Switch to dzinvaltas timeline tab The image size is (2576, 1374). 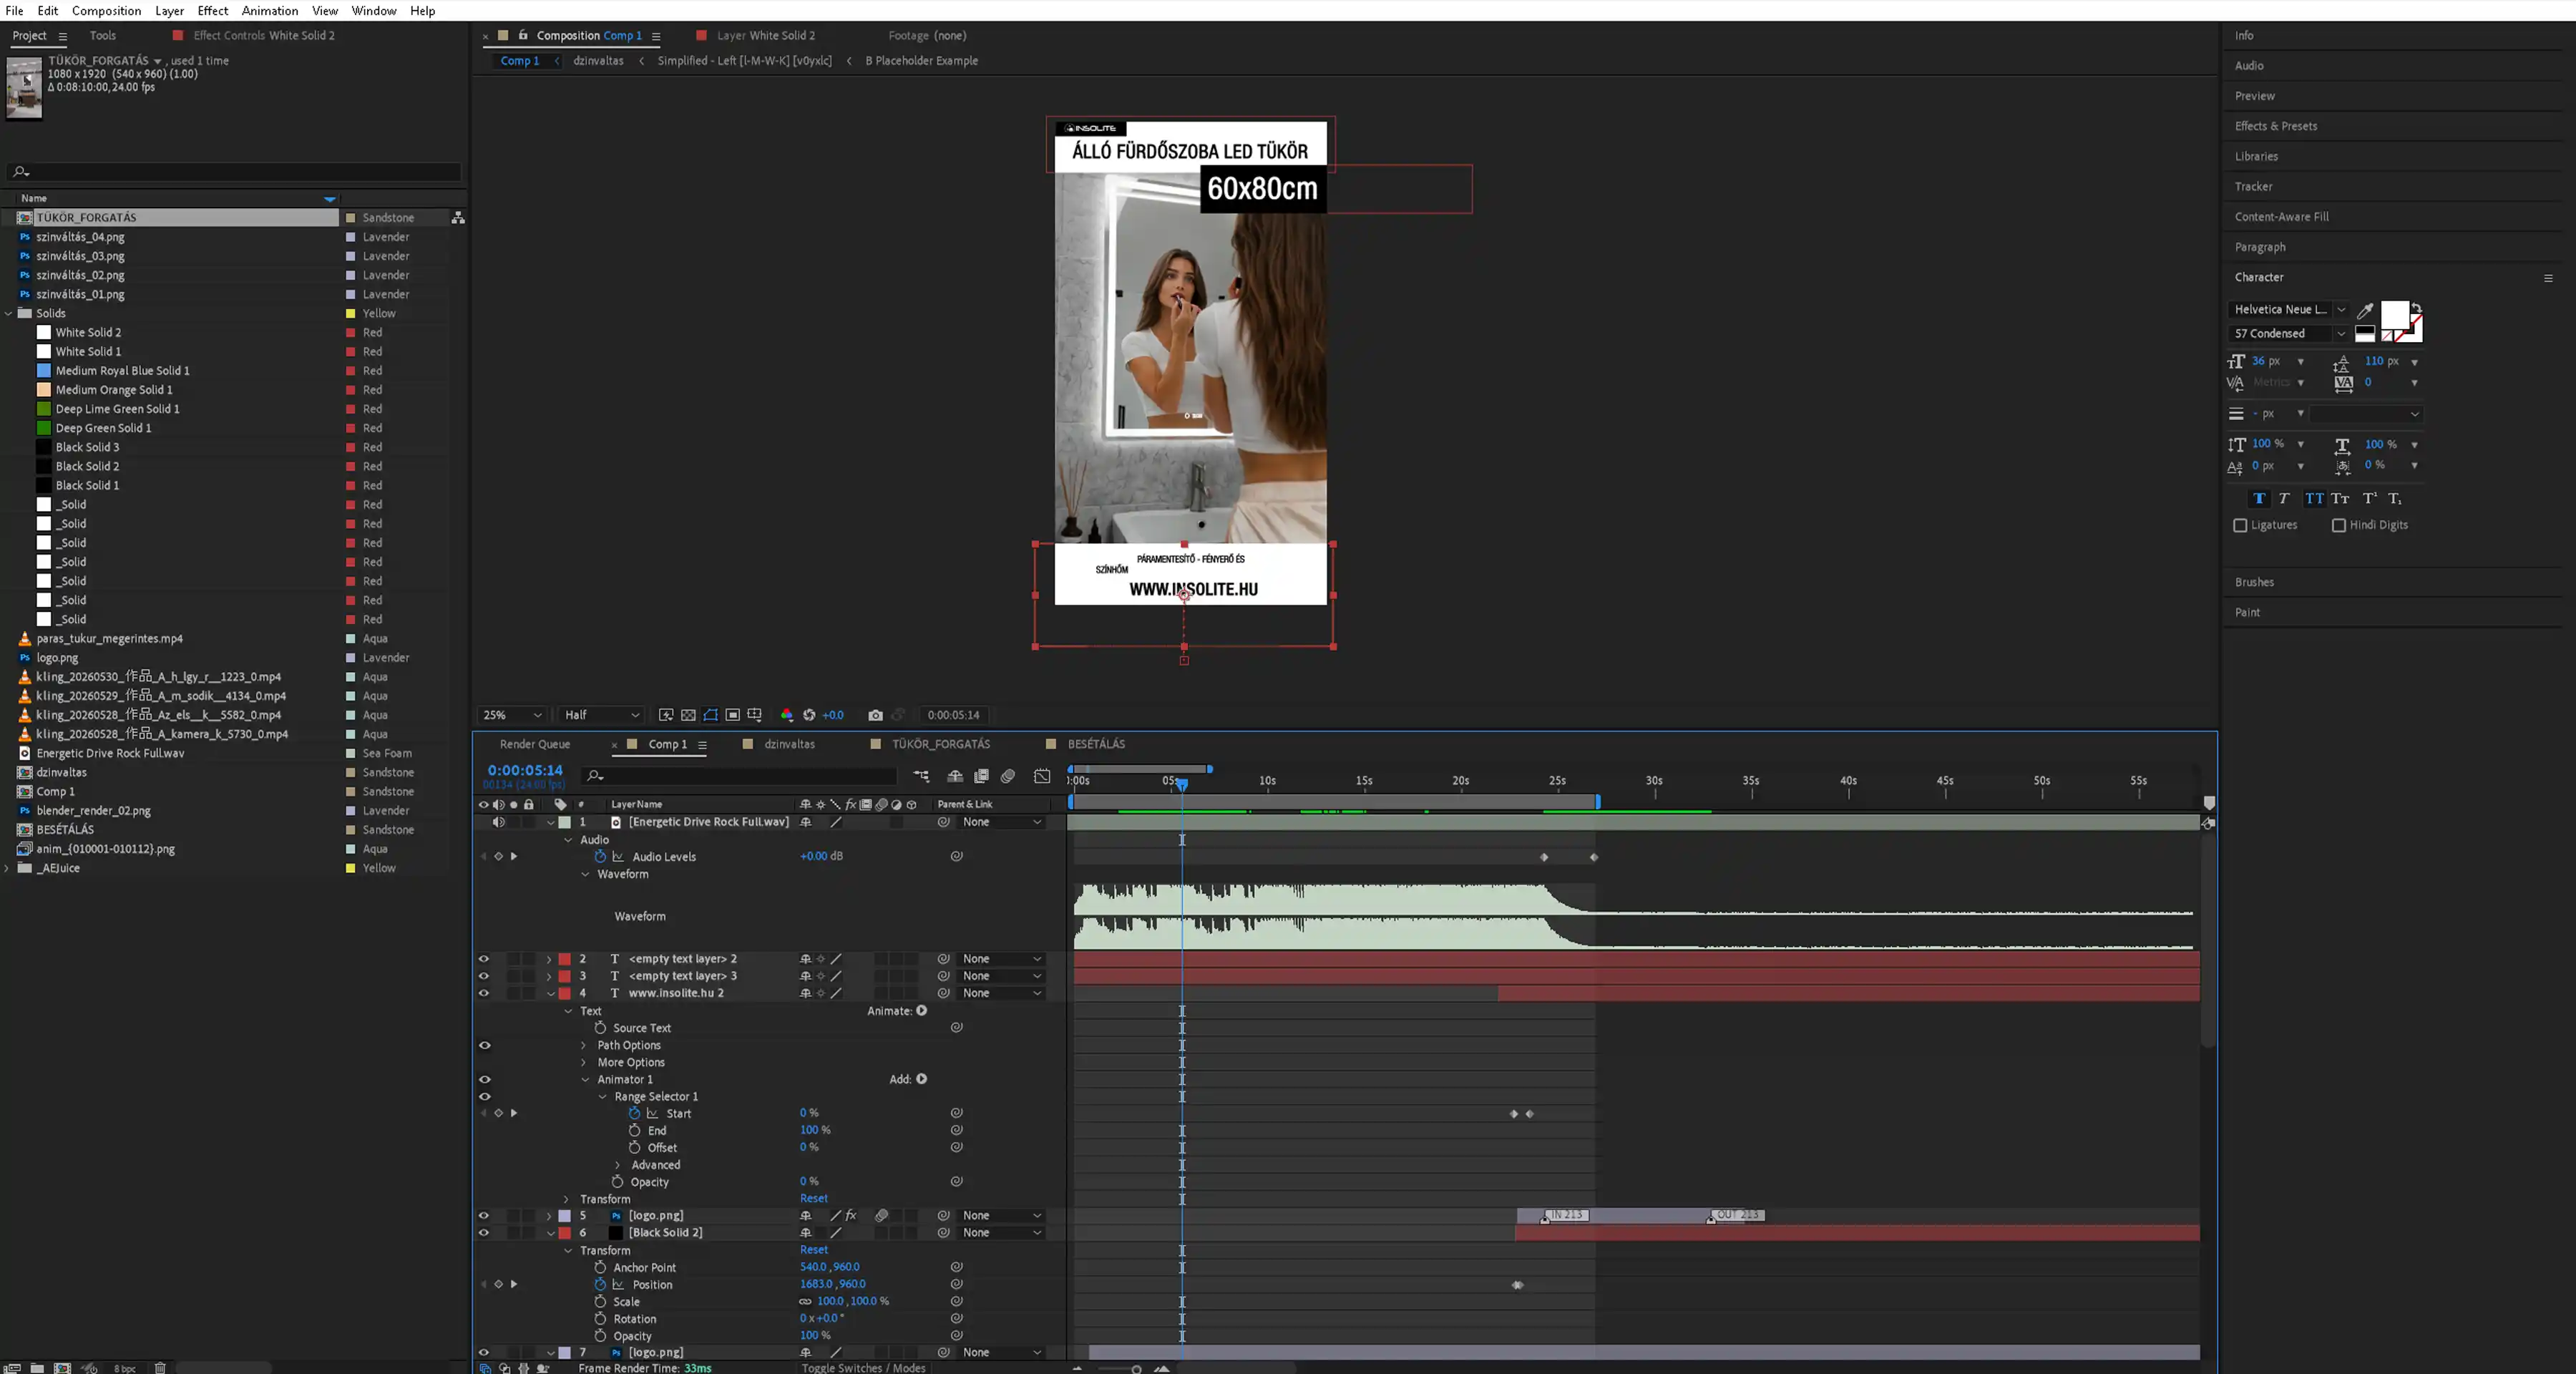tap(789, 744)
